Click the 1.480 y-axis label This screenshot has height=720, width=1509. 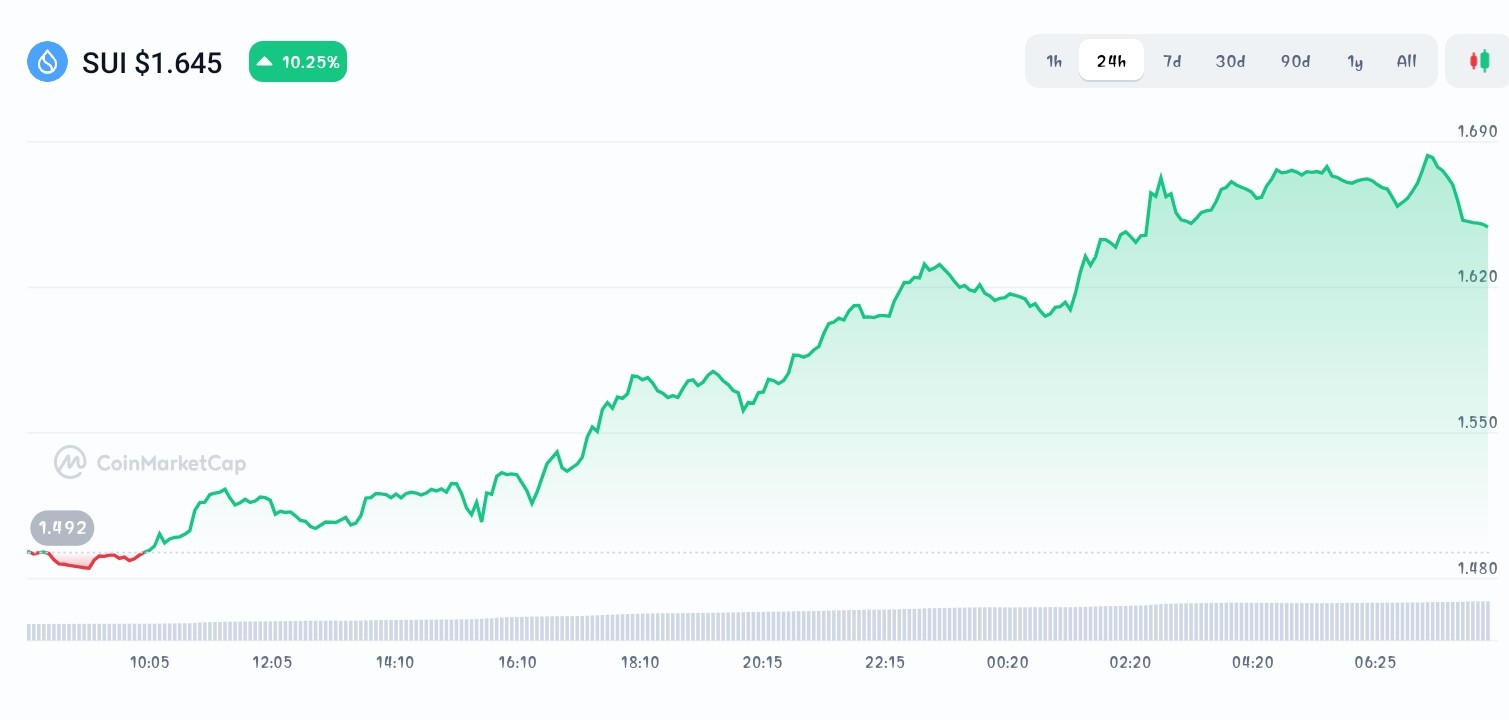coord(1477,568)
